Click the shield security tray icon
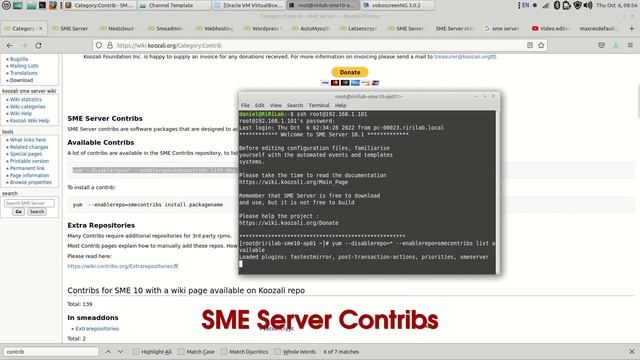Viewport: 640px width, 360px height. coord(577,5)
